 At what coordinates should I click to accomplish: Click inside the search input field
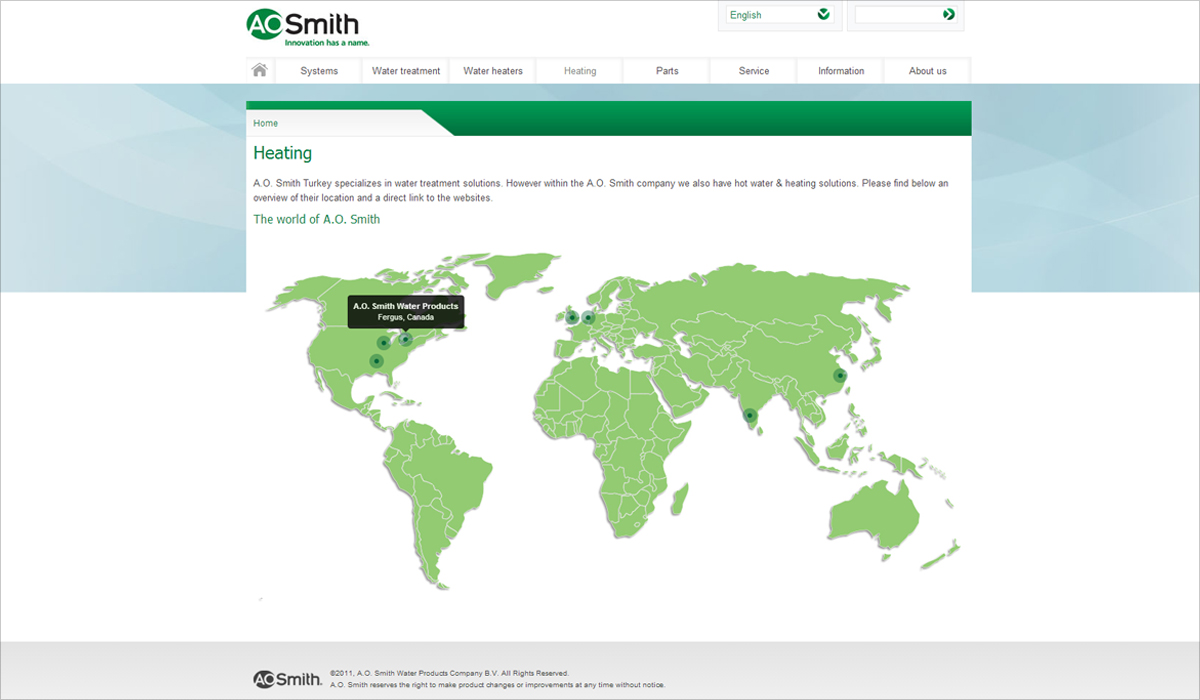(897, 15)
